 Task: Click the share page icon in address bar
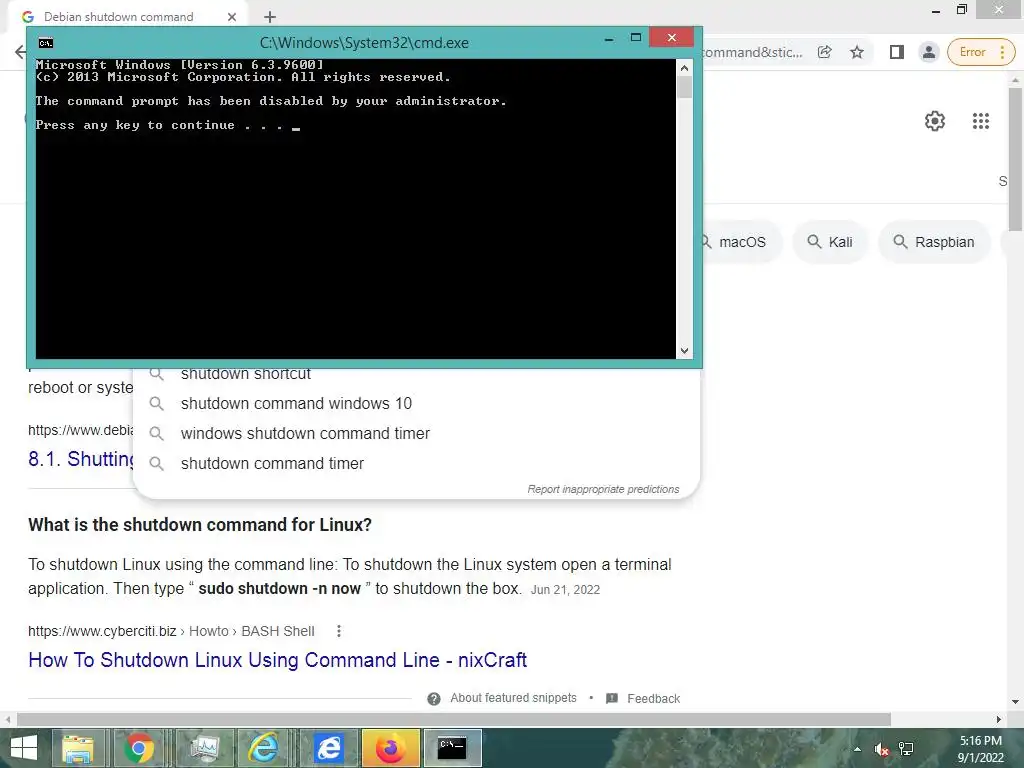point(825,52)
